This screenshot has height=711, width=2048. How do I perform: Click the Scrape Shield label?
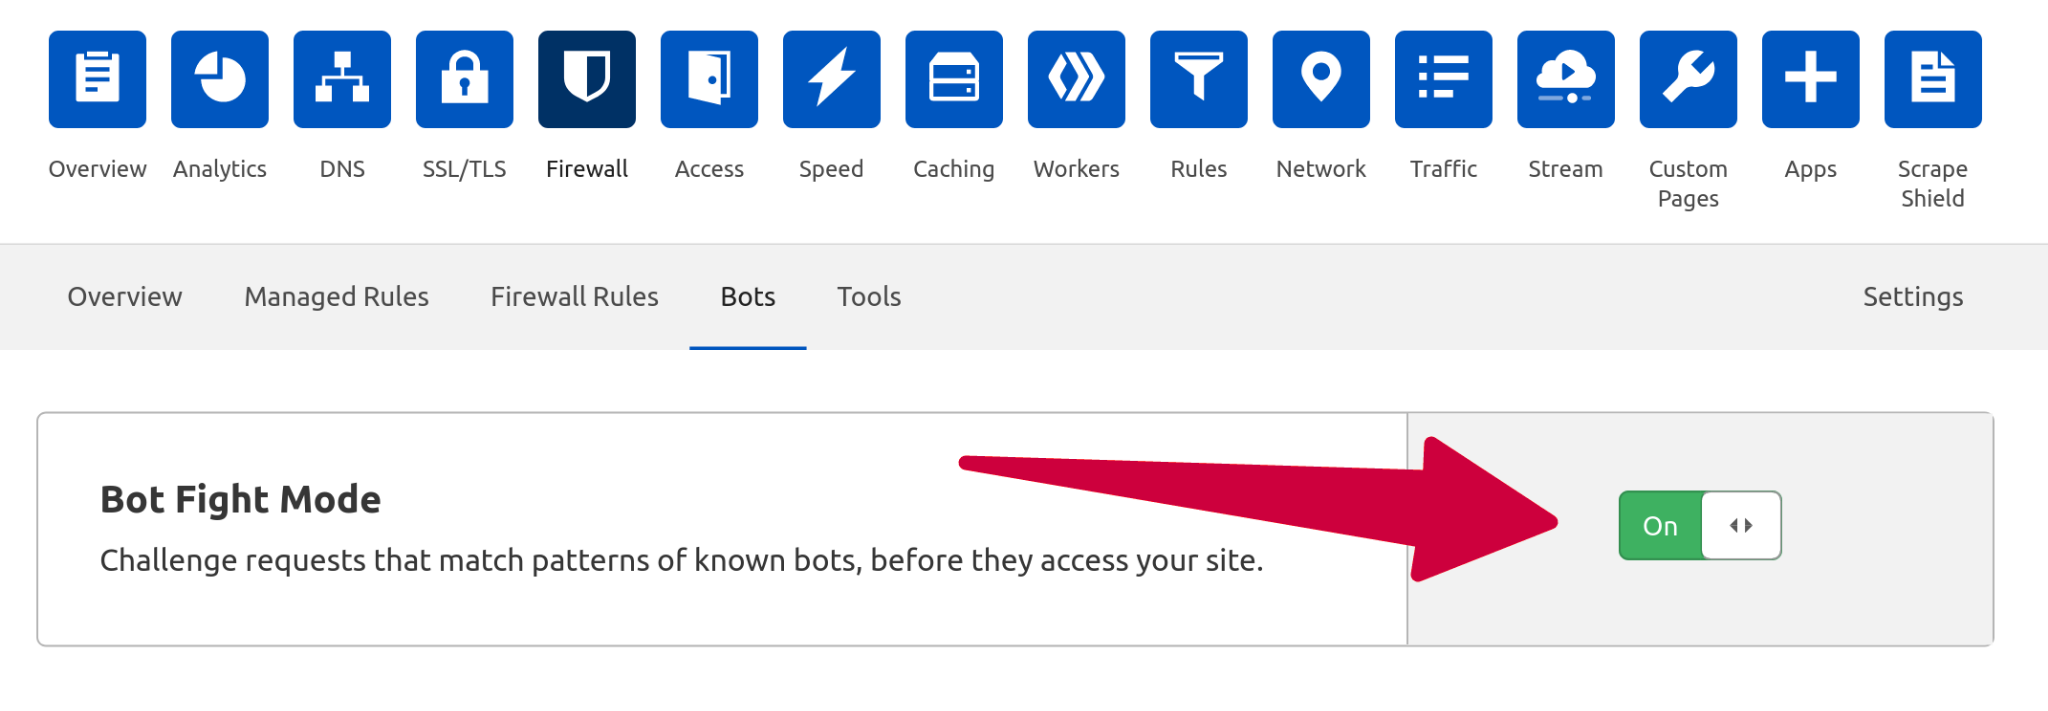(x=1933, y=184)
